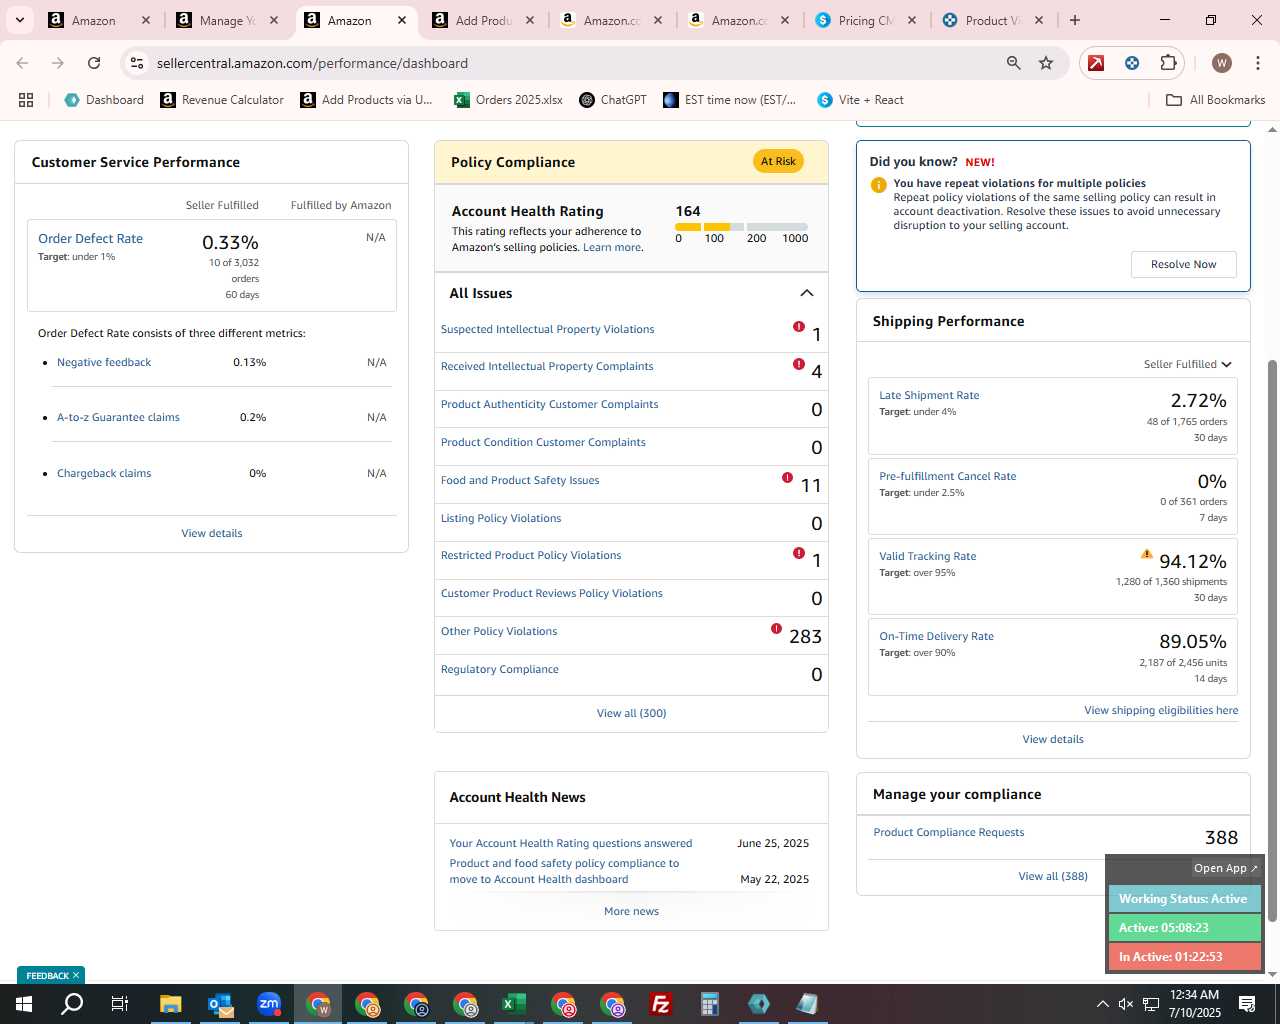Viewport: 1280px width, 1024px height.
Task: Open Food and Product Safety Issues
Action: pyautogui.click(x=520, y=480)
